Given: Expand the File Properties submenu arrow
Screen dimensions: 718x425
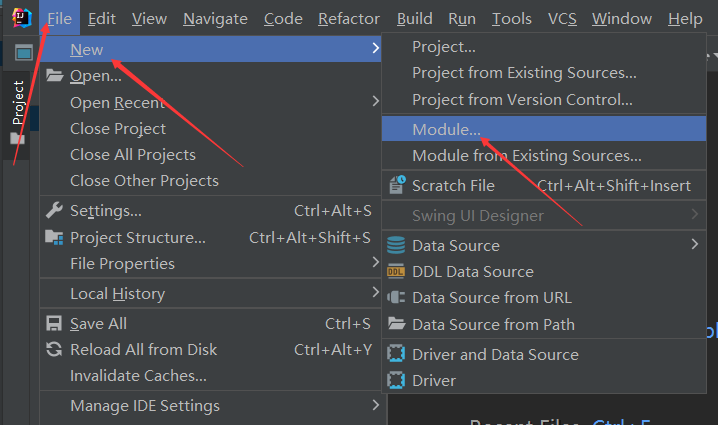Looking at the screenshot, I should [375, 264].
